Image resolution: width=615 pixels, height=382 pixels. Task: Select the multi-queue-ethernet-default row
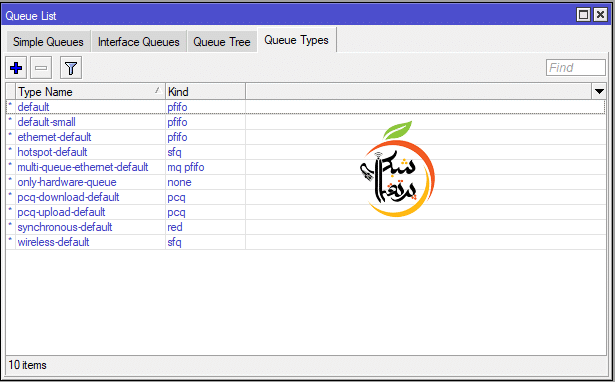[x=306, y=167]
